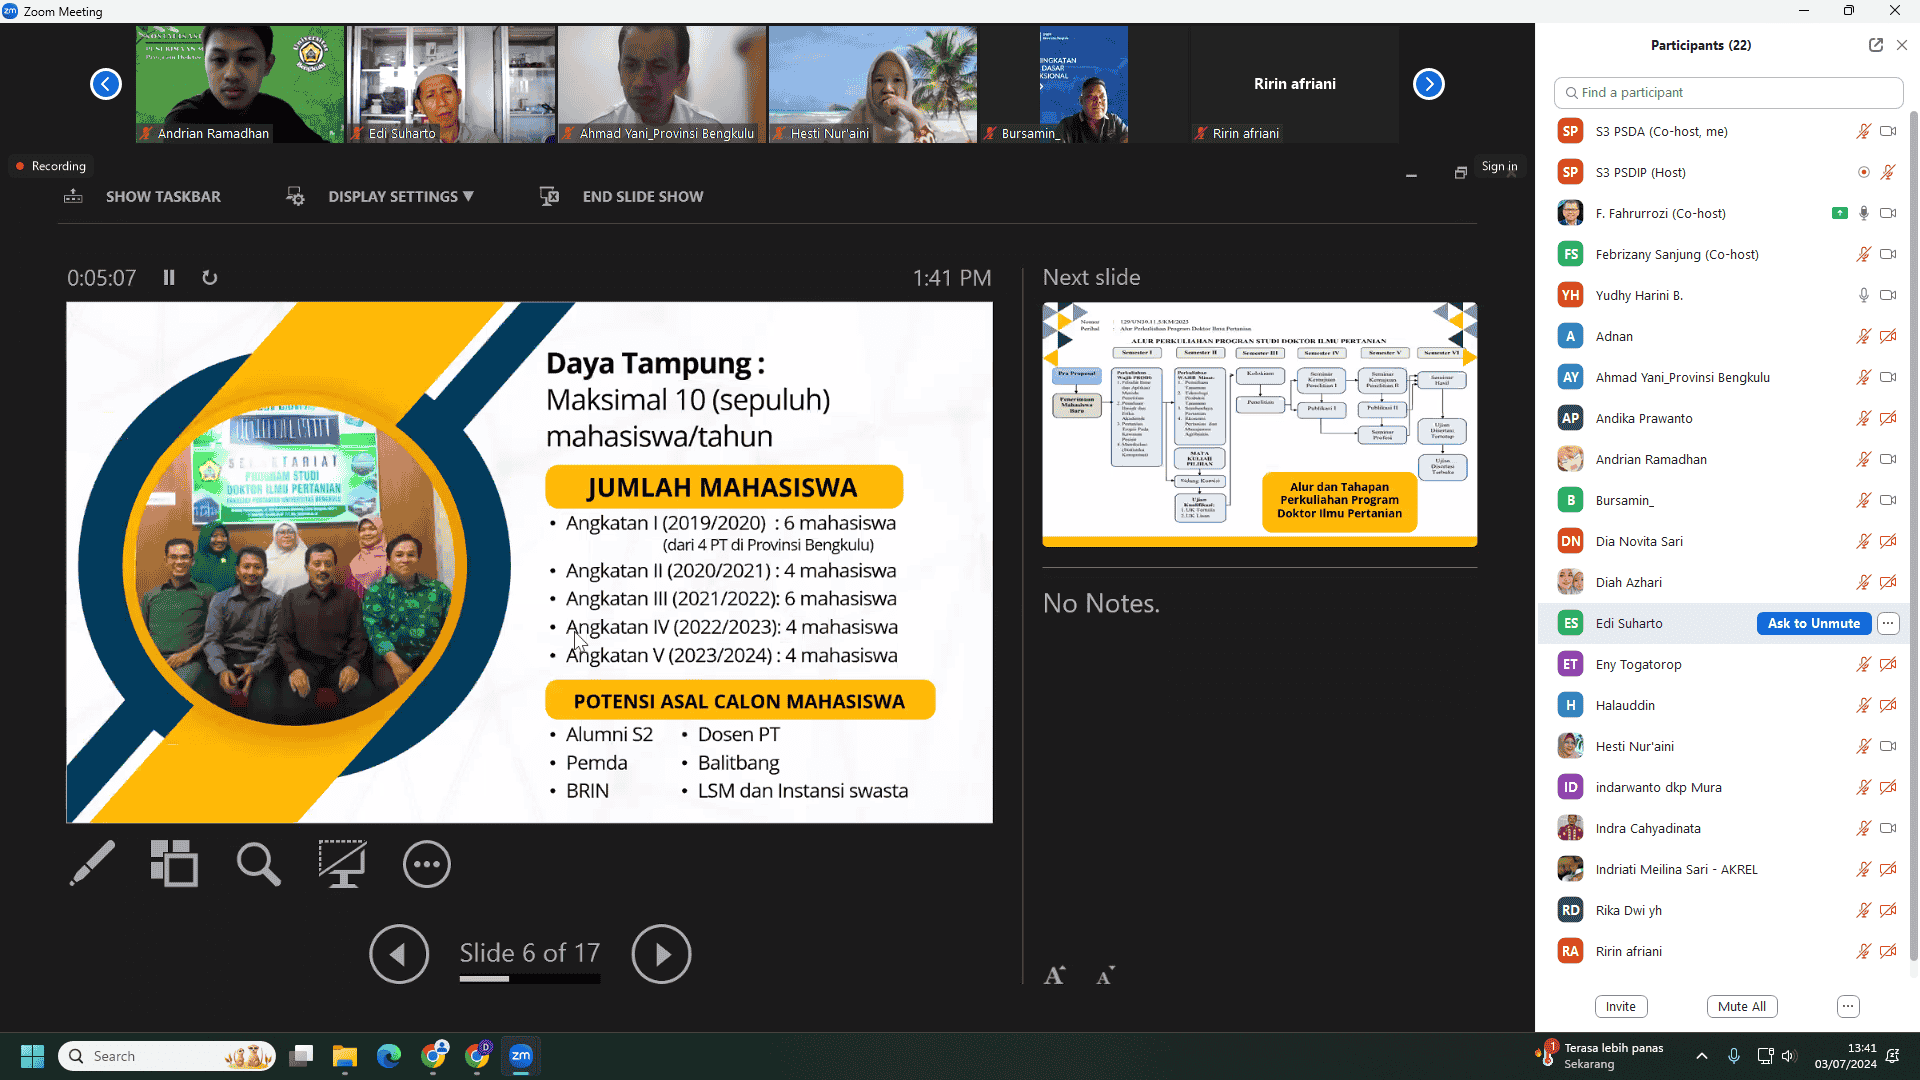Restart the presentation timer
This screenshot has width=1920, height=1080.
[210, 278]
